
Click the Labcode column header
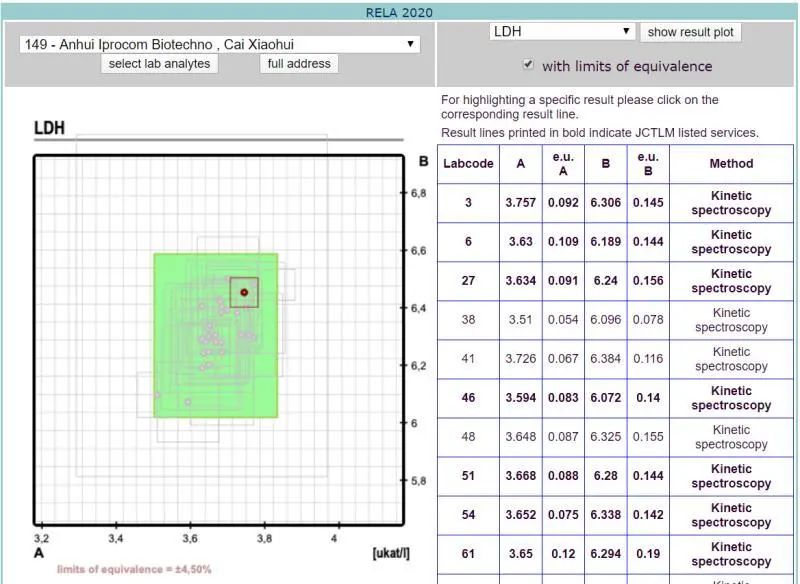(468, 164)
